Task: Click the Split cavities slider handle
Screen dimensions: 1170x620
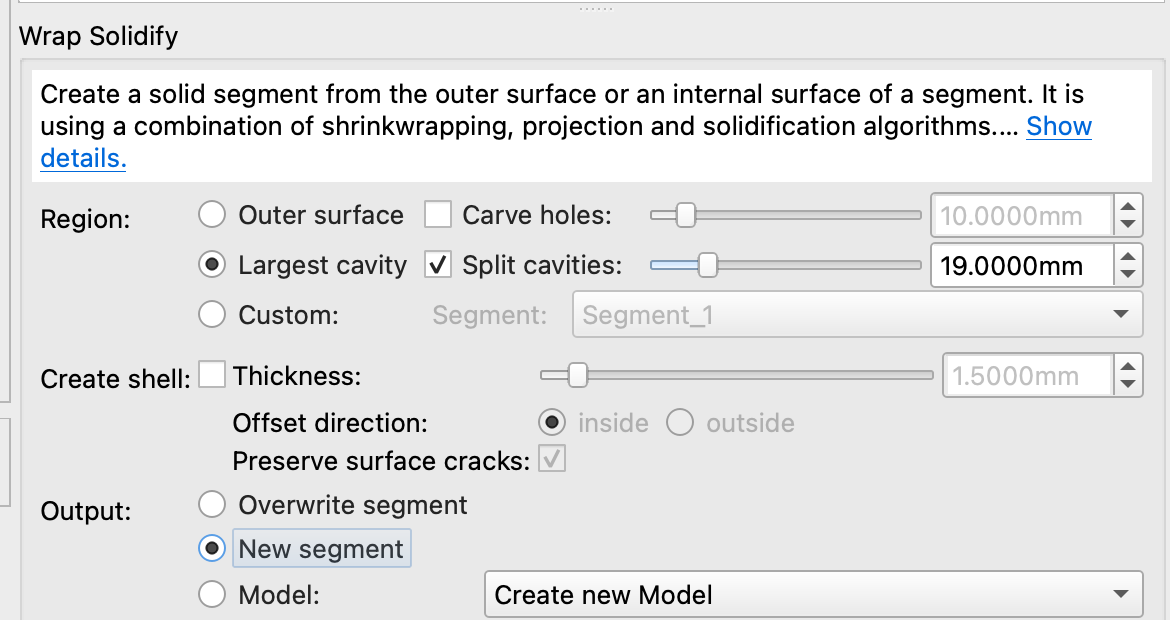Action: point(707,265)
